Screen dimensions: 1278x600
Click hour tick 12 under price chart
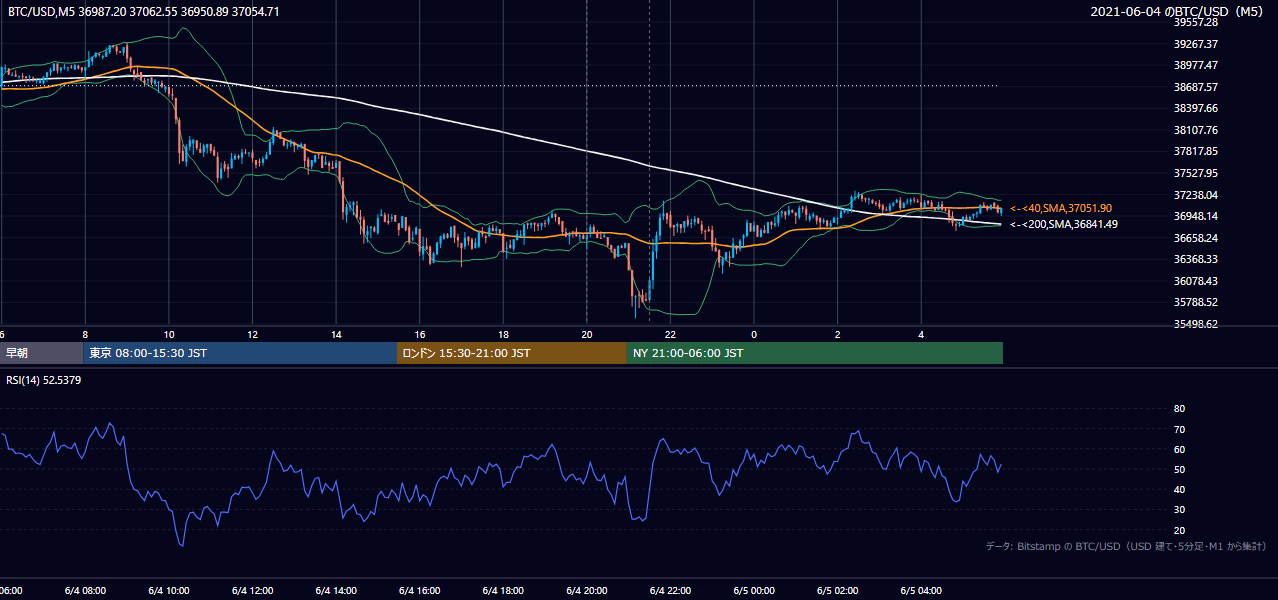(252, 335)
